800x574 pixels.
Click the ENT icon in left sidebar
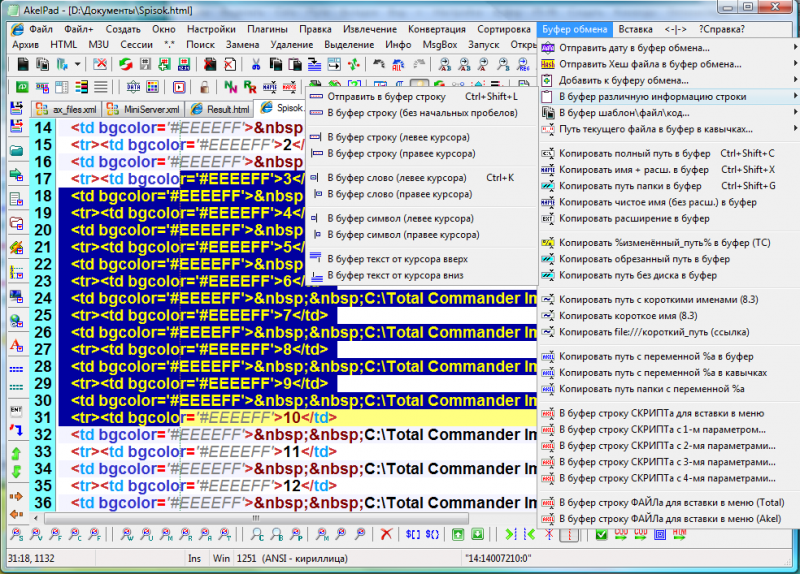tap(16, 411)
